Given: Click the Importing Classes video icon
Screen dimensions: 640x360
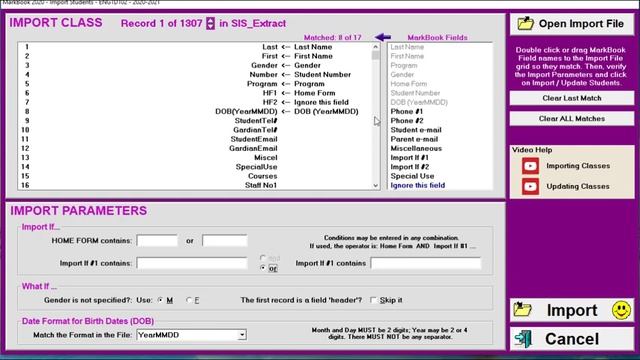Looking at the screenshot, I should pos(530,166).
